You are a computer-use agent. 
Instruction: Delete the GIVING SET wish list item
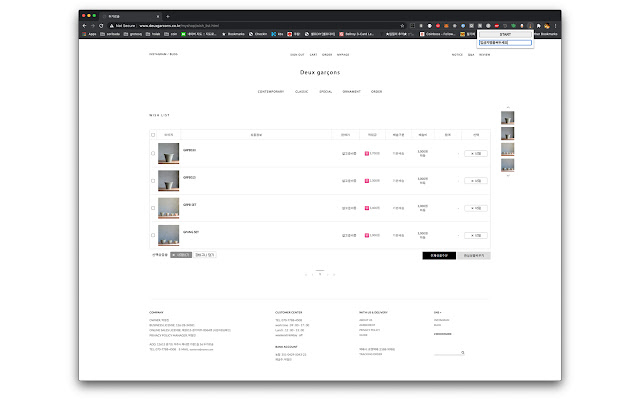point(476,236)
